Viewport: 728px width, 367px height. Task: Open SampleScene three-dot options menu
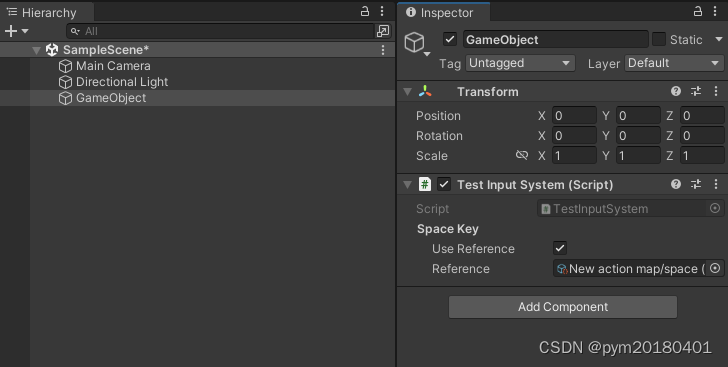pyautogui.click(x=383, y=50)
